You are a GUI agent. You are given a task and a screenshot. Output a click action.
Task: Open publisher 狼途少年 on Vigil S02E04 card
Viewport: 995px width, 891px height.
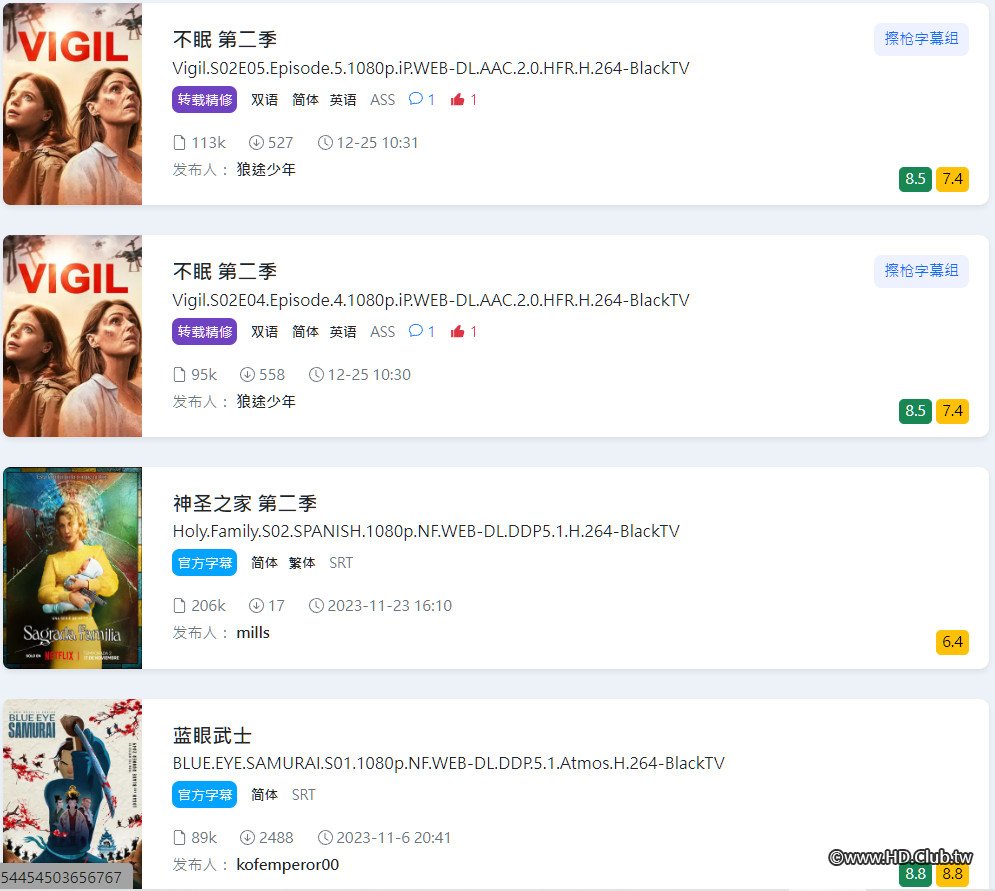click(x=266, y=402)
